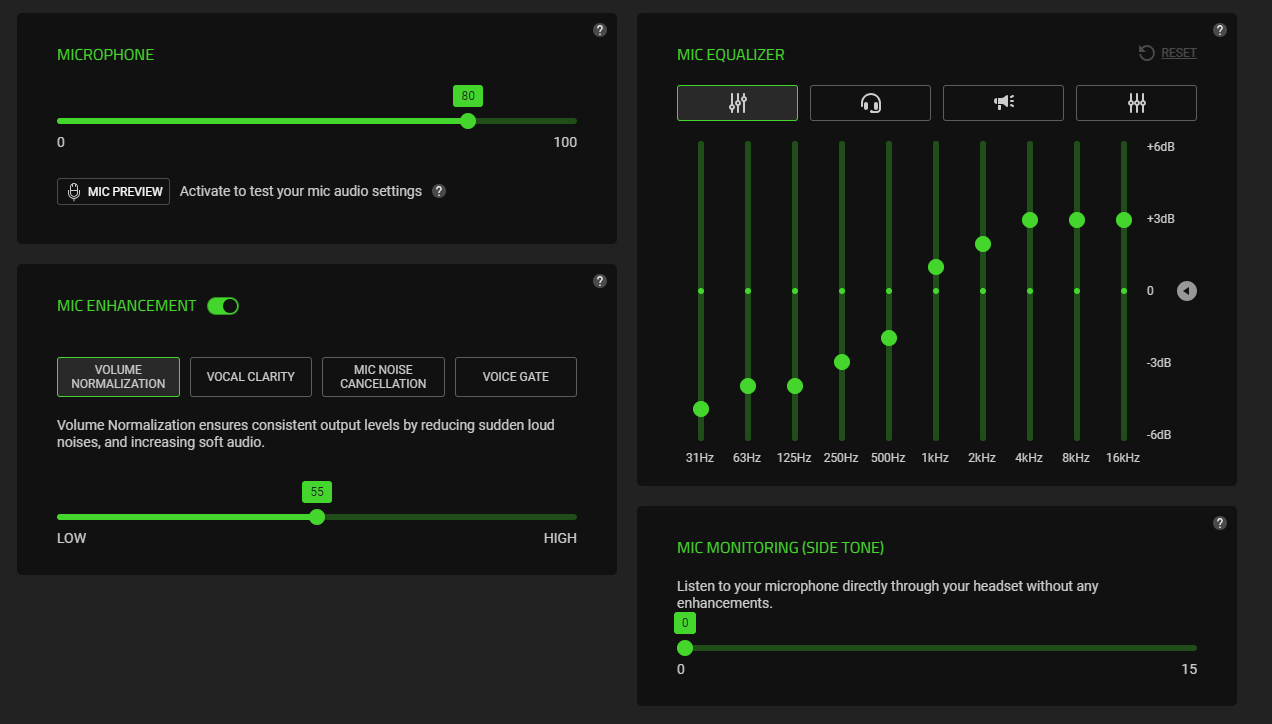Open the Voice Gate tab
The height and width of the screenshot is (724, 1272).
tap(516, 377)
